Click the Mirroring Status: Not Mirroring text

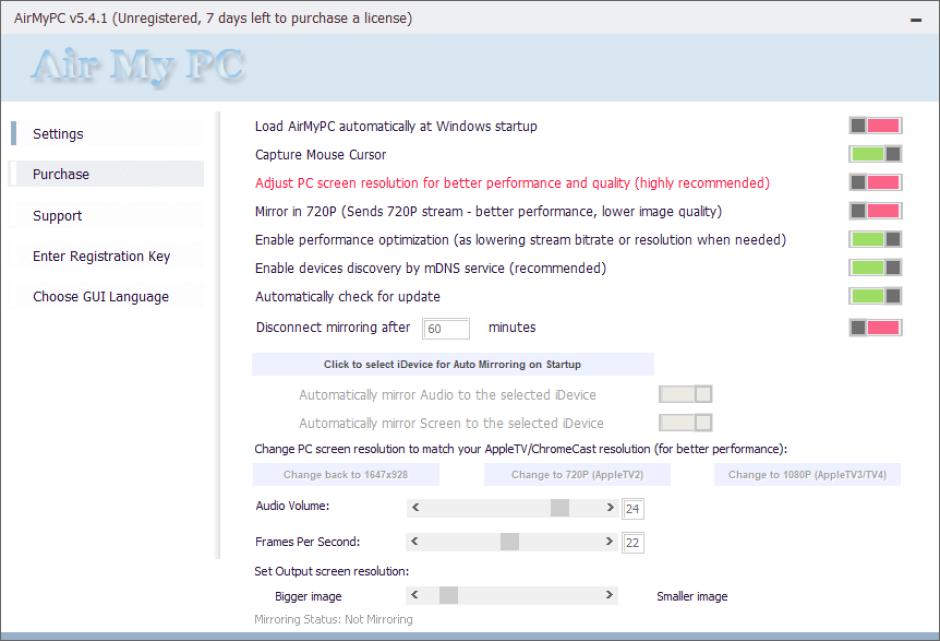333,619
